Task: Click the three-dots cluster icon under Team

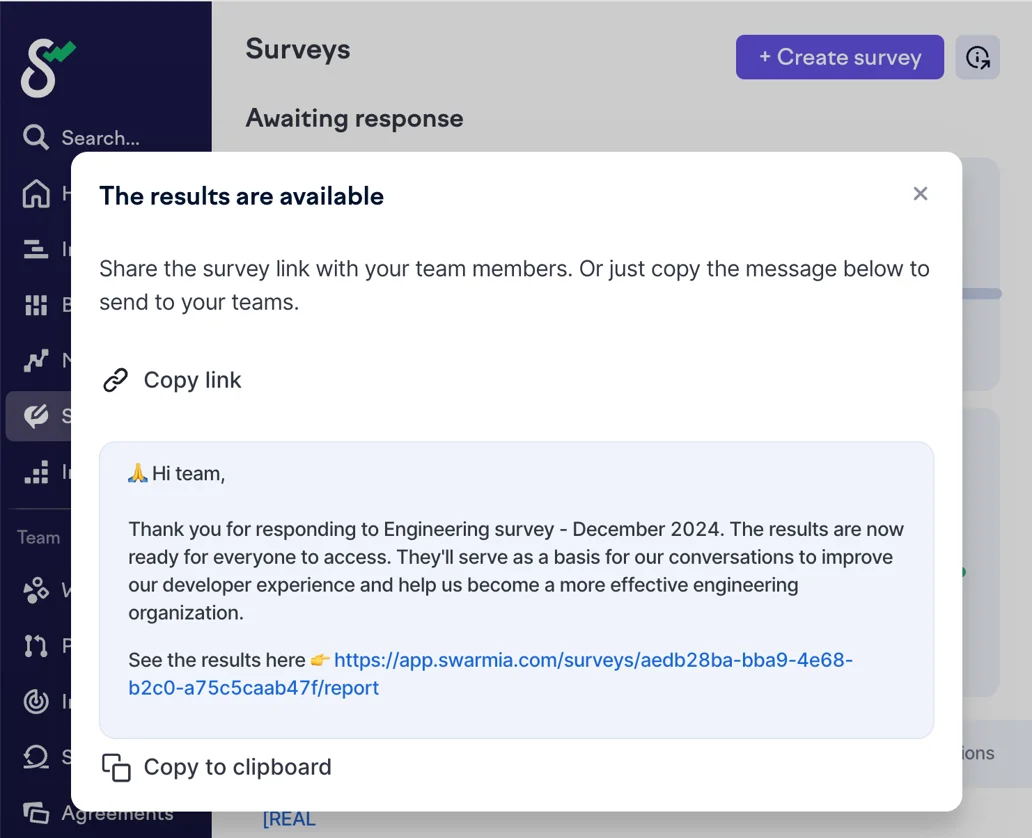Action: point(36,590)
